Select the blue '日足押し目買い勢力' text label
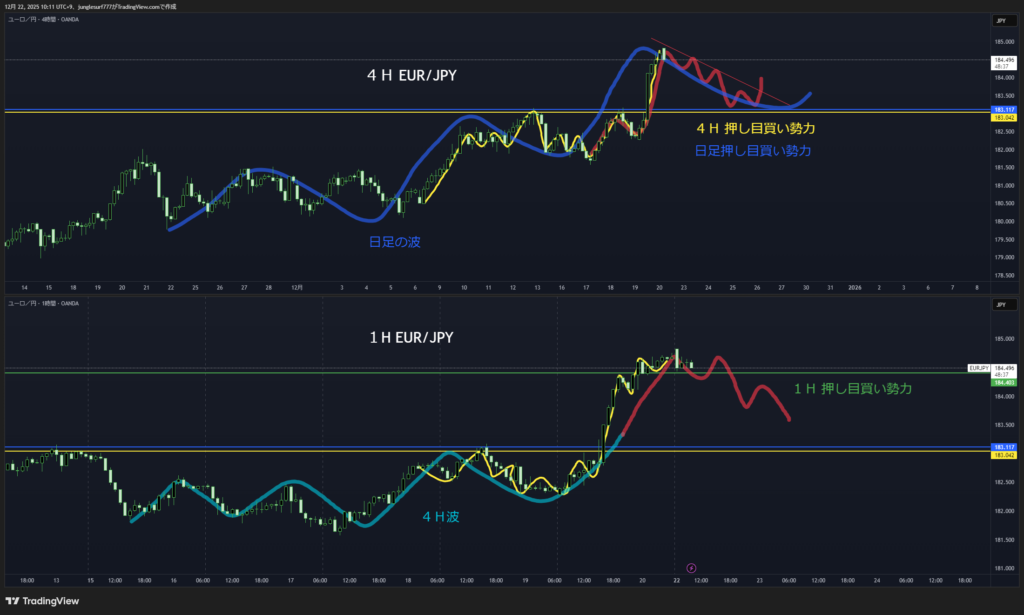 (x=752, y=151)
